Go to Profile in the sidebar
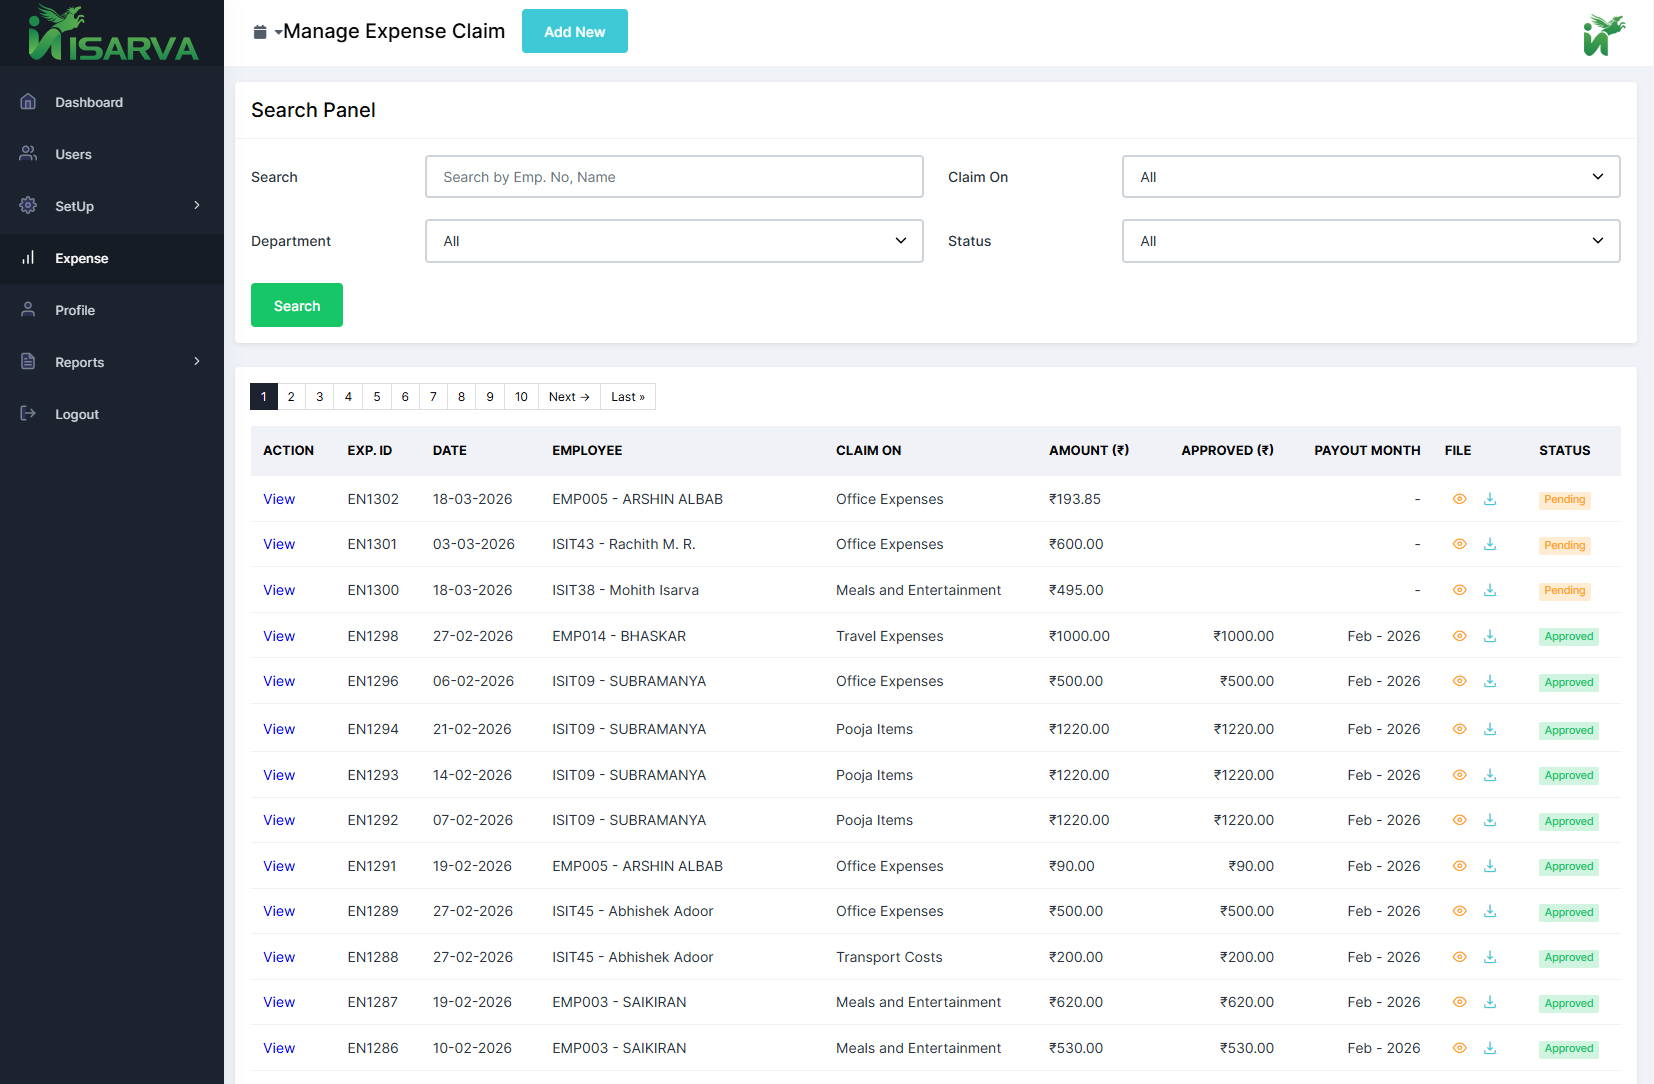Viewport: 1654px width, 1084px height. tap(75, 310)
